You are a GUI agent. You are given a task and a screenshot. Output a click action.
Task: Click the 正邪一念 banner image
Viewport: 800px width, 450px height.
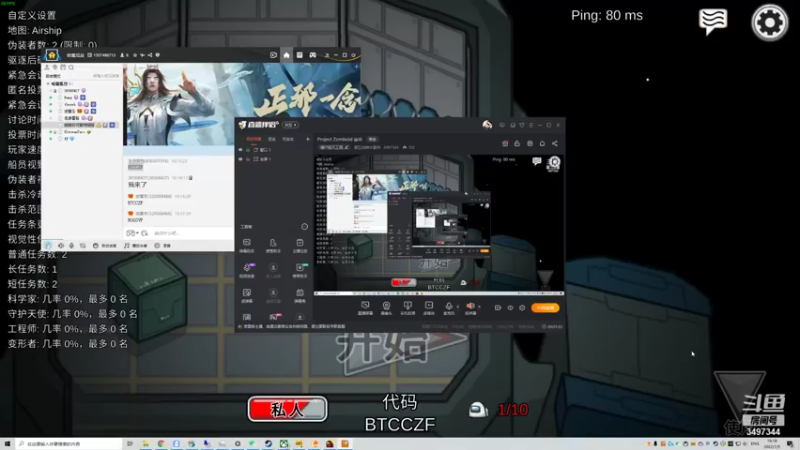pyautogui.click(x=242, y=105)
